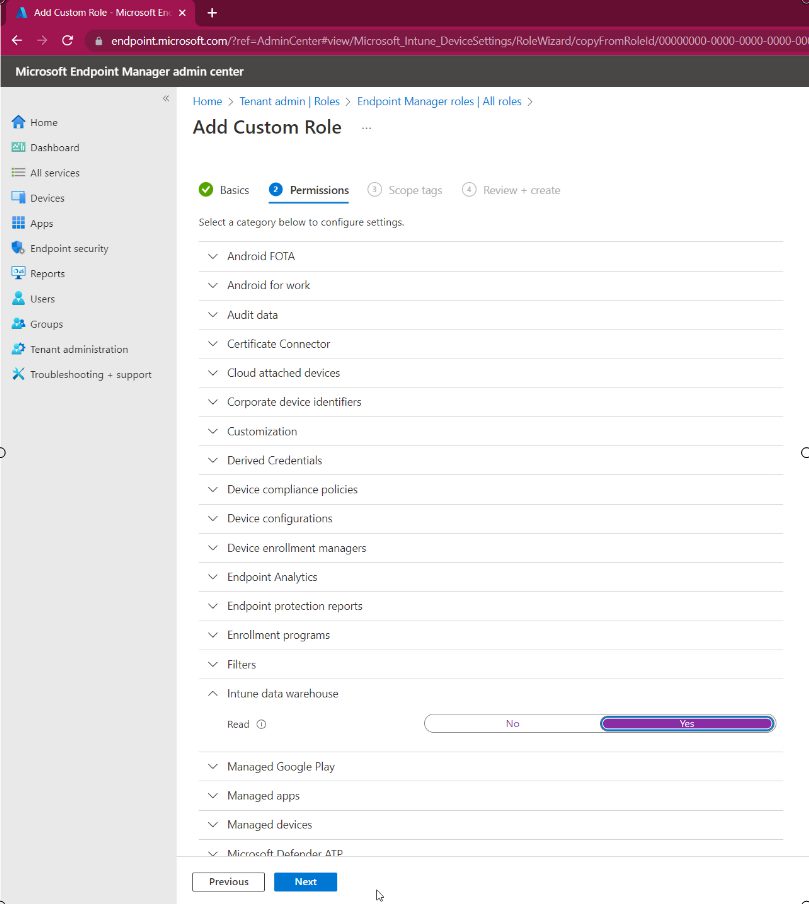Click the green Basics completed checkmark

click(x=206, y=189)
